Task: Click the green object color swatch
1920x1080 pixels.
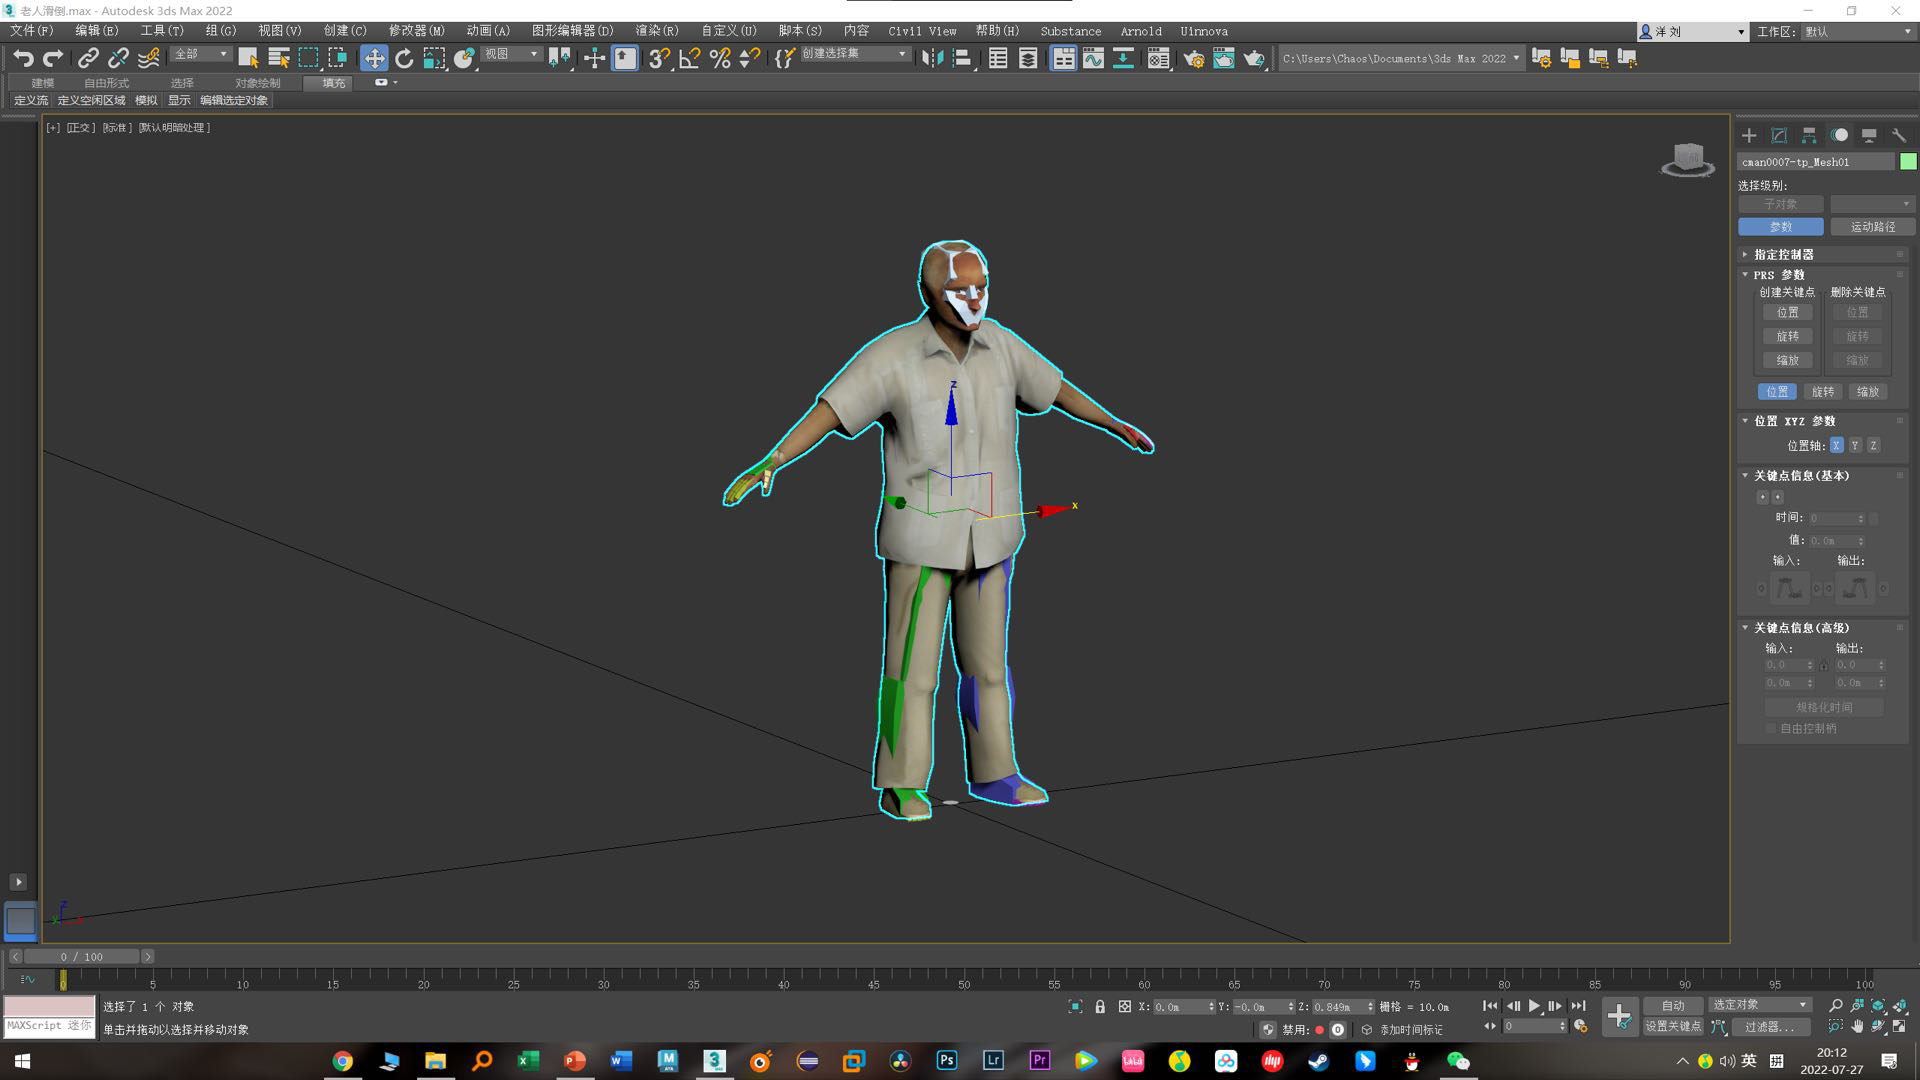Action: 1908,162
